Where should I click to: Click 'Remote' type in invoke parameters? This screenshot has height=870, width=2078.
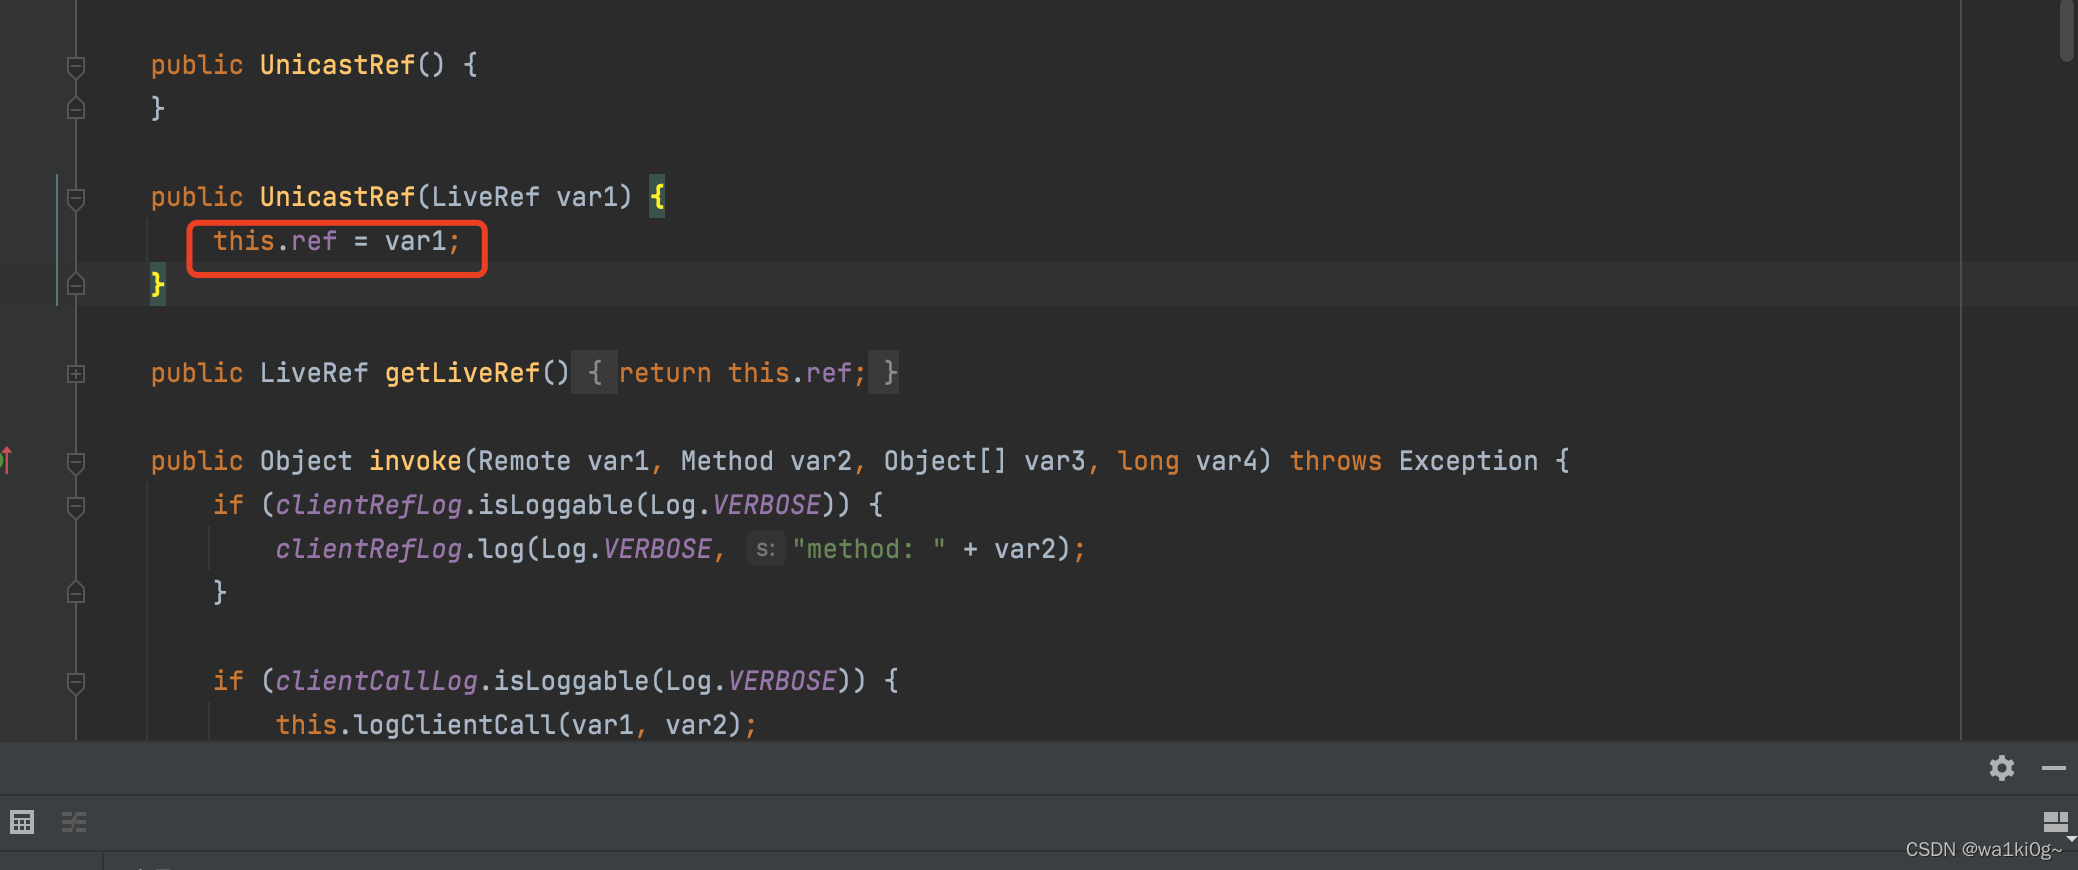point(524,461)
